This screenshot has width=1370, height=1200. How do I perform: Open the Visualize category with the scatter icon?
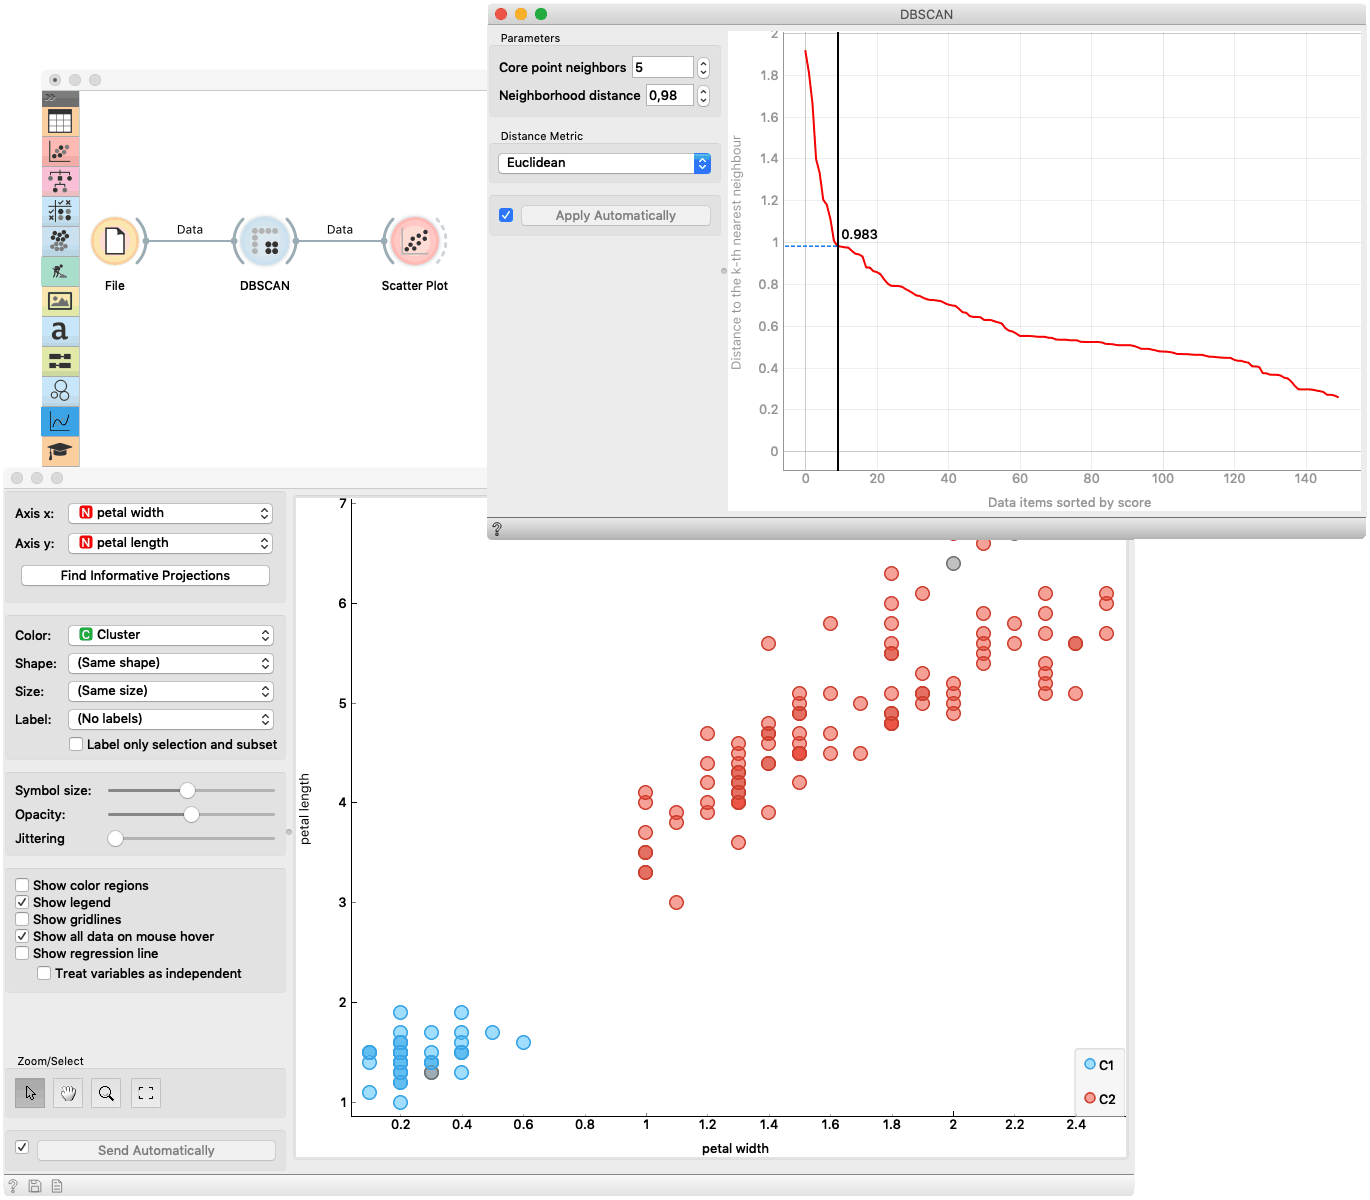[60, 152]
